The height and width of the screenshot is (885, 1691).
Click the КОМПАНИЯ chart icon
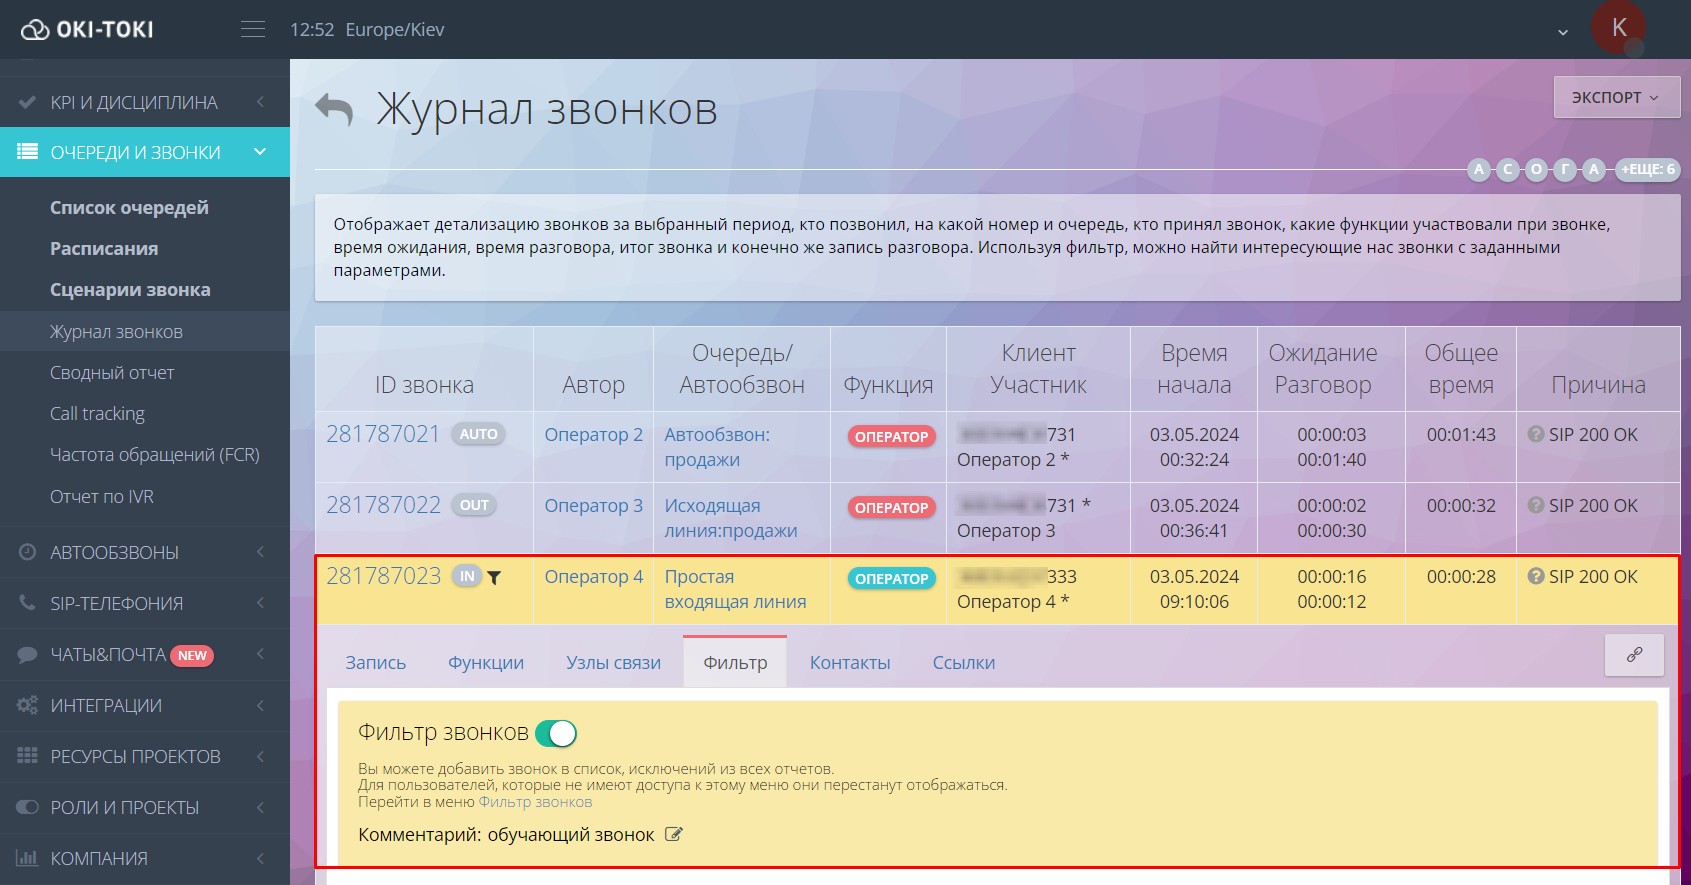[x=28, y=858]
